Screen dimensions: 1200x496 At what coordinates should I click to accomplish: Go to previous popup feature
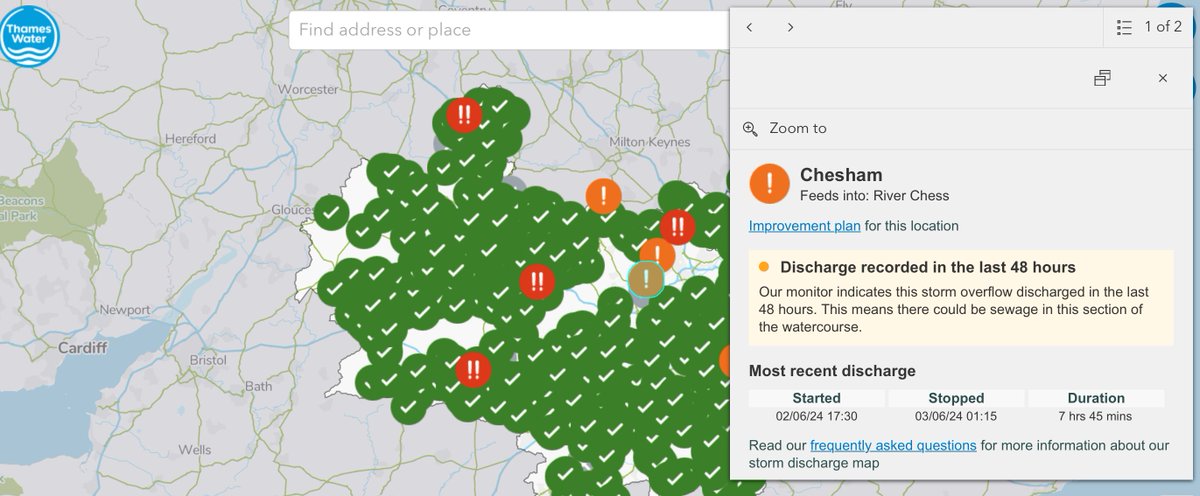[750, 27]
